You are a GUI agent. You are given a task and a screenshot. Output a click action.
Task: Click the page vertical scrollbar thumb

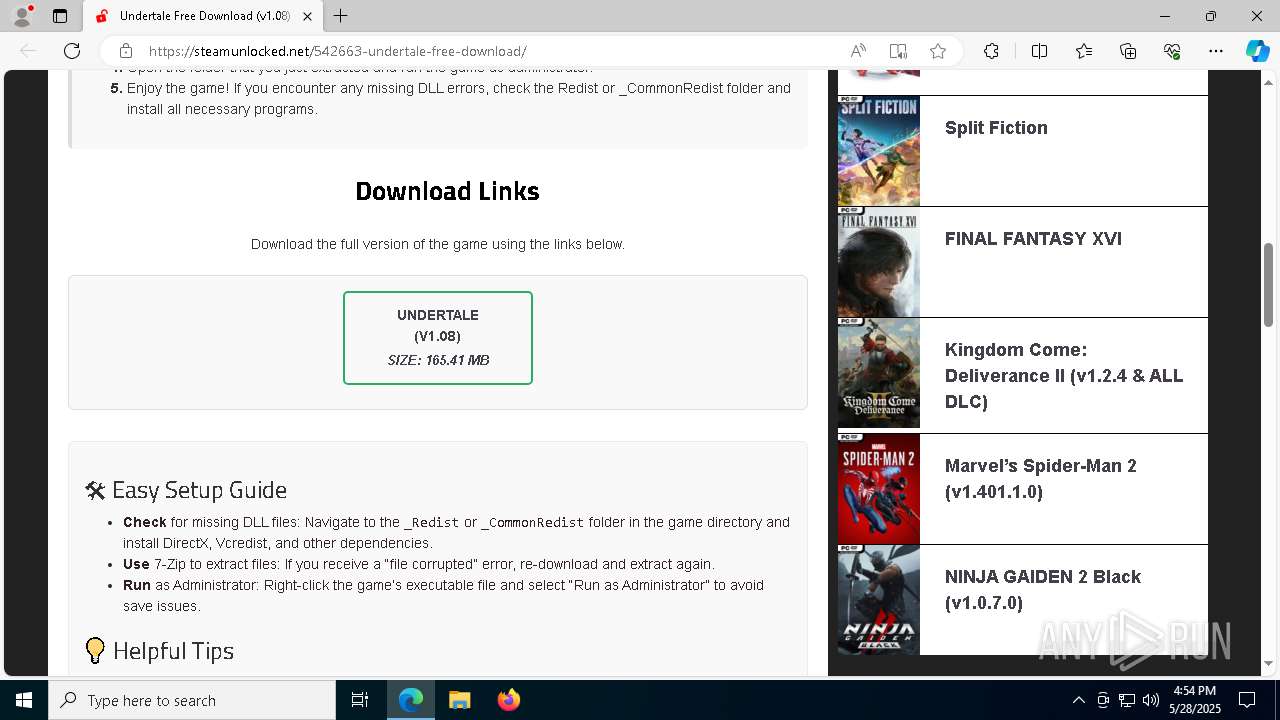1269,284
